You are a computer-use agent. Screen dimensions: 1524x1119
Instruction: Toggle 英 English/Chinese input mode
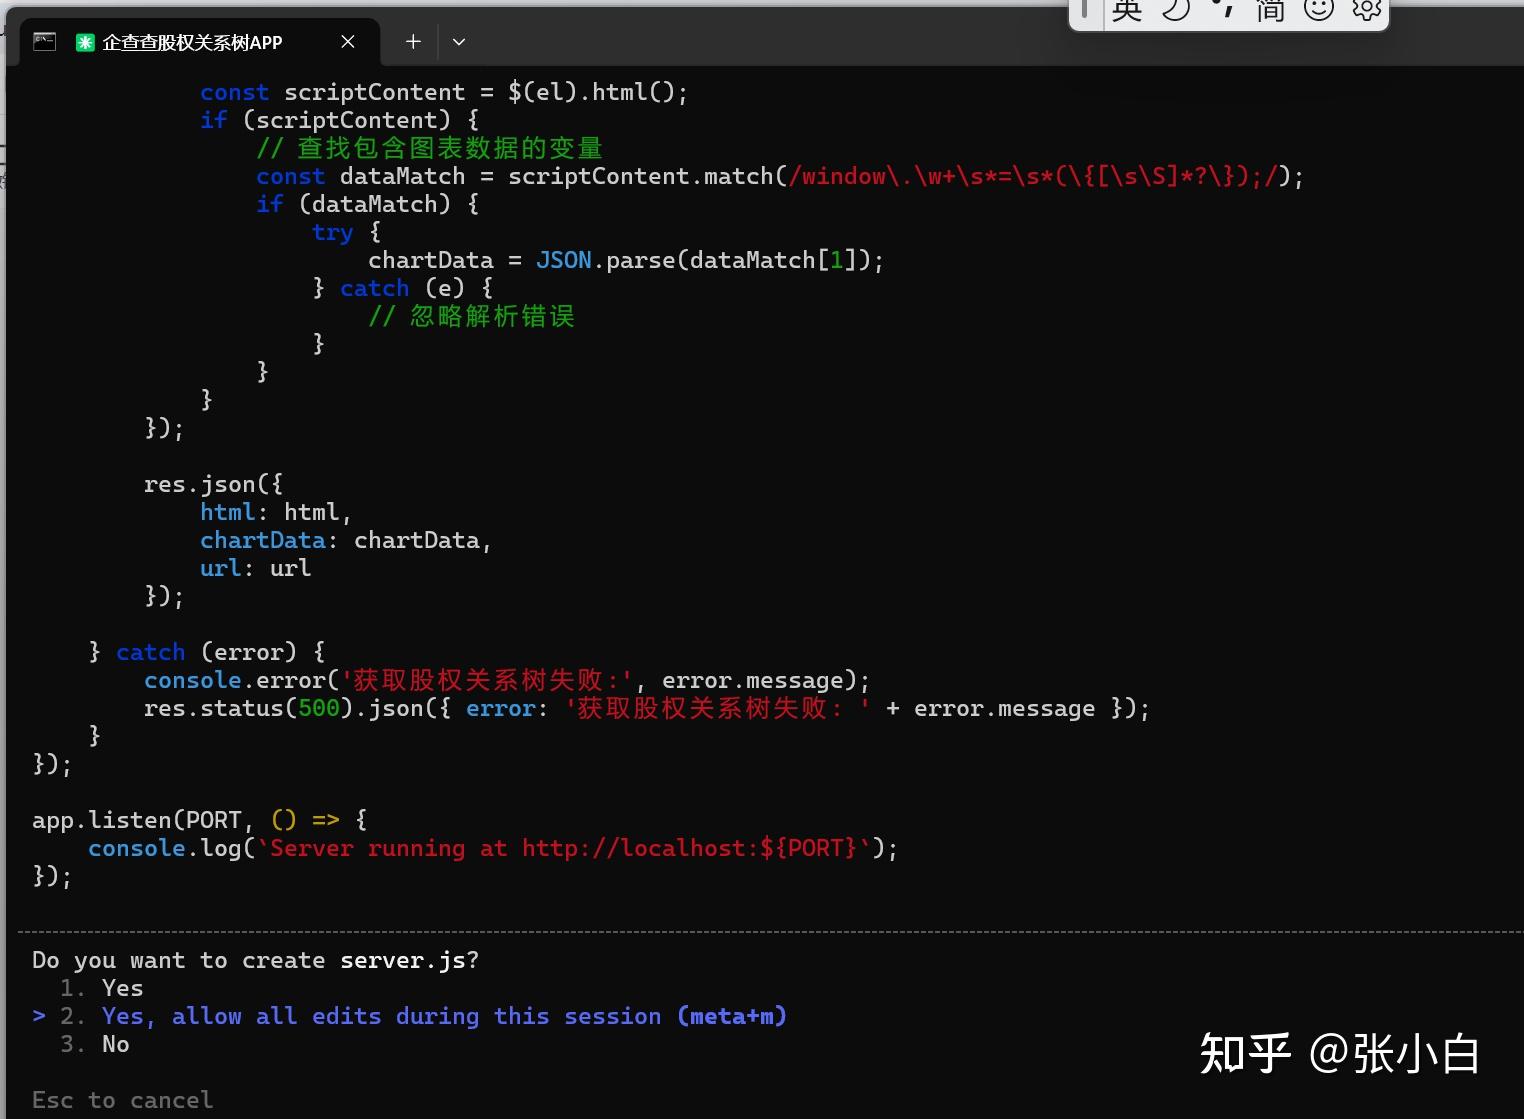[x=1128, y=10]
